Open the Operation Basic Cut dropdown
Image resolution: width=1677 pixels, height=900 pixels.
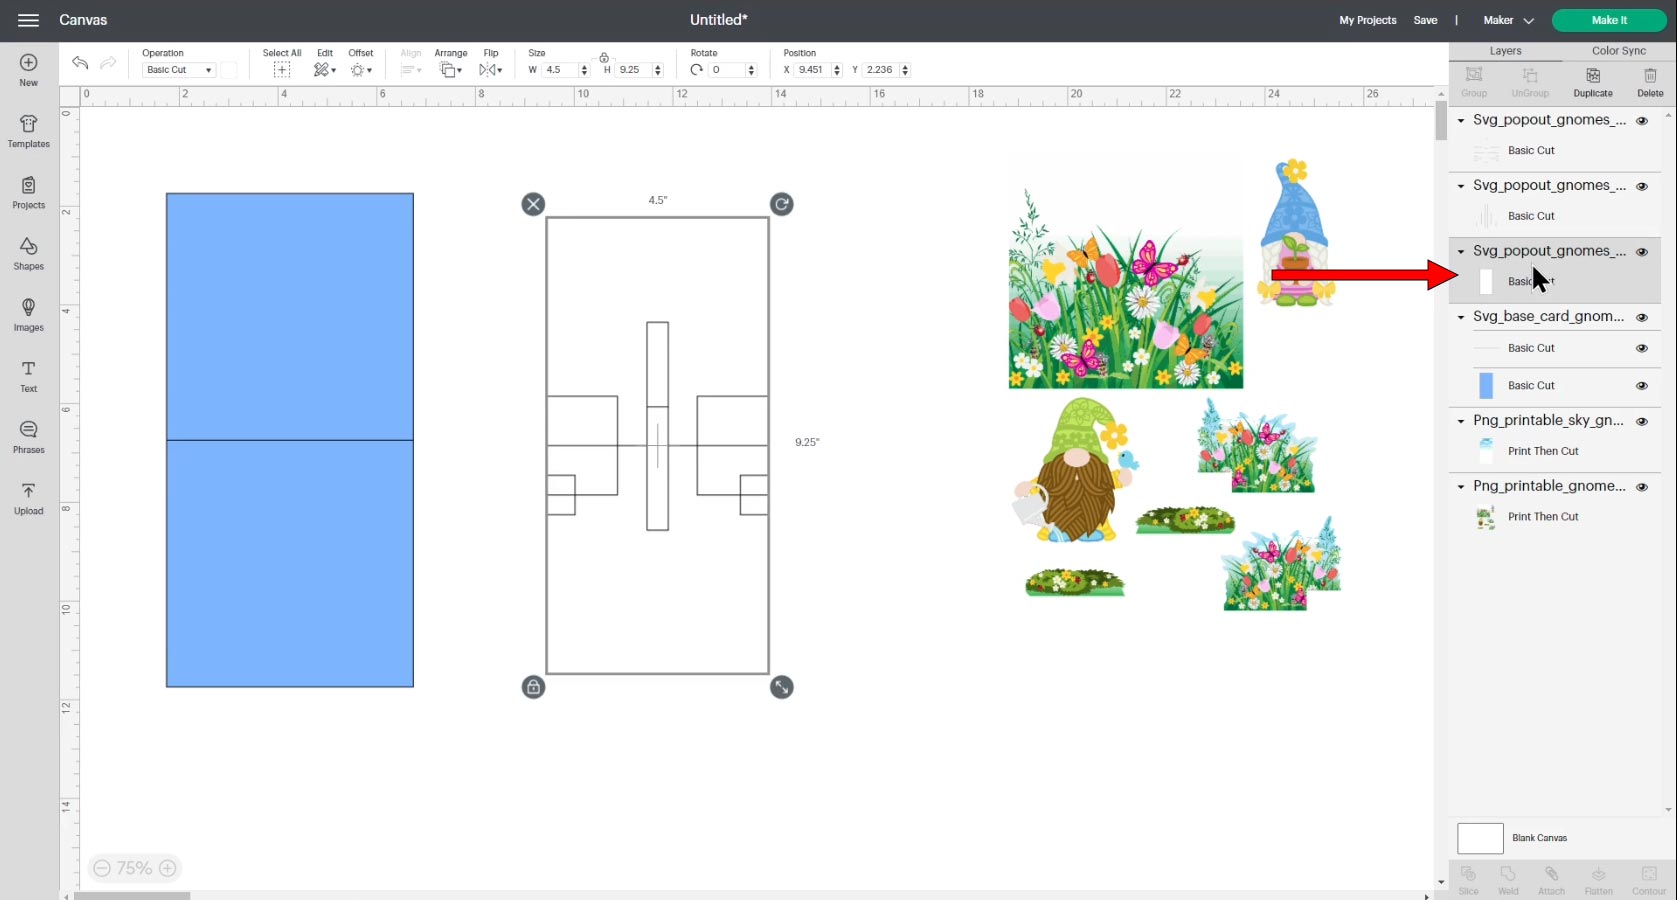pyautogui.click(x=179, y=70)
